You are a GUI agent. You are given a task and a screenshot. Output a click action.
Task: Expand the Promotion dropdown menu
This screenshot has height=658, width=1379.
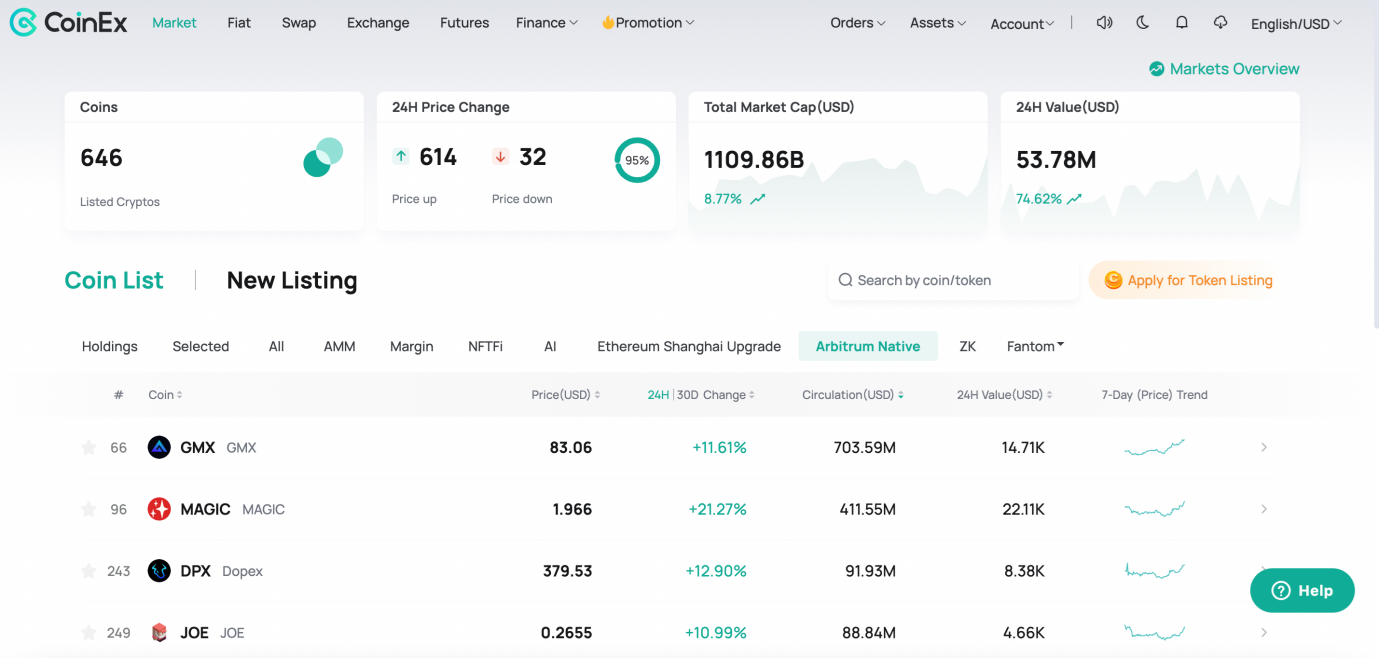[x=647, y=22]
